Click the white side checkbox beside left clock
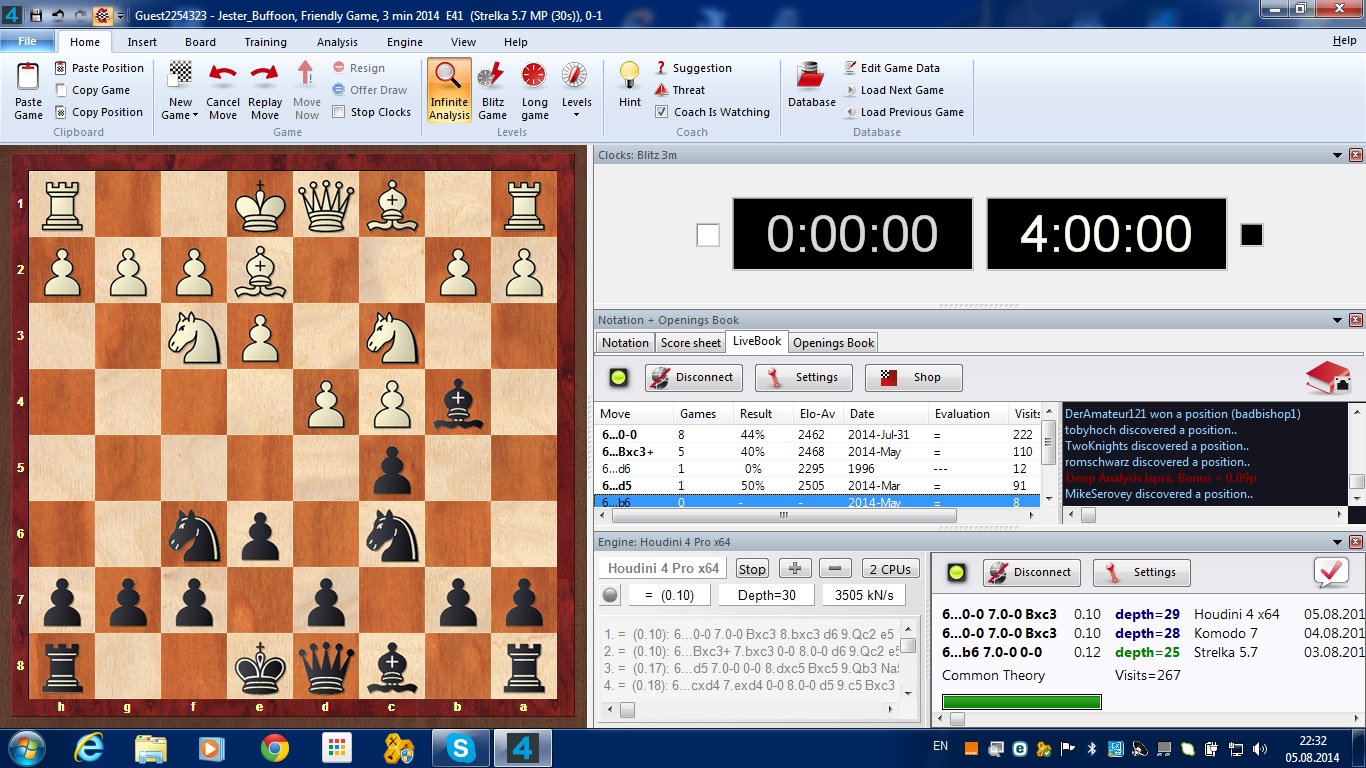The width and height of the screenshot is (1366, 768). (x=708, y=235)
